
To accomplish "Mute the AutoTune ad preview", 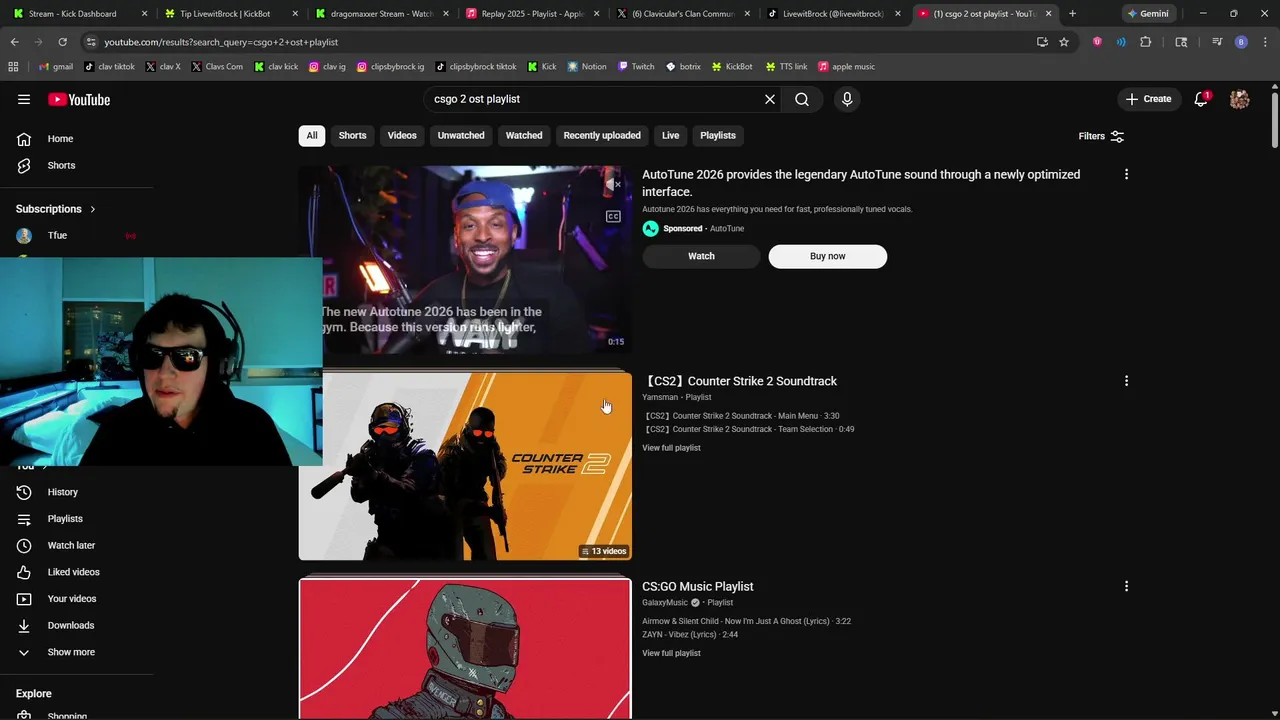I will pyautogui.click(x=613, y=185).
